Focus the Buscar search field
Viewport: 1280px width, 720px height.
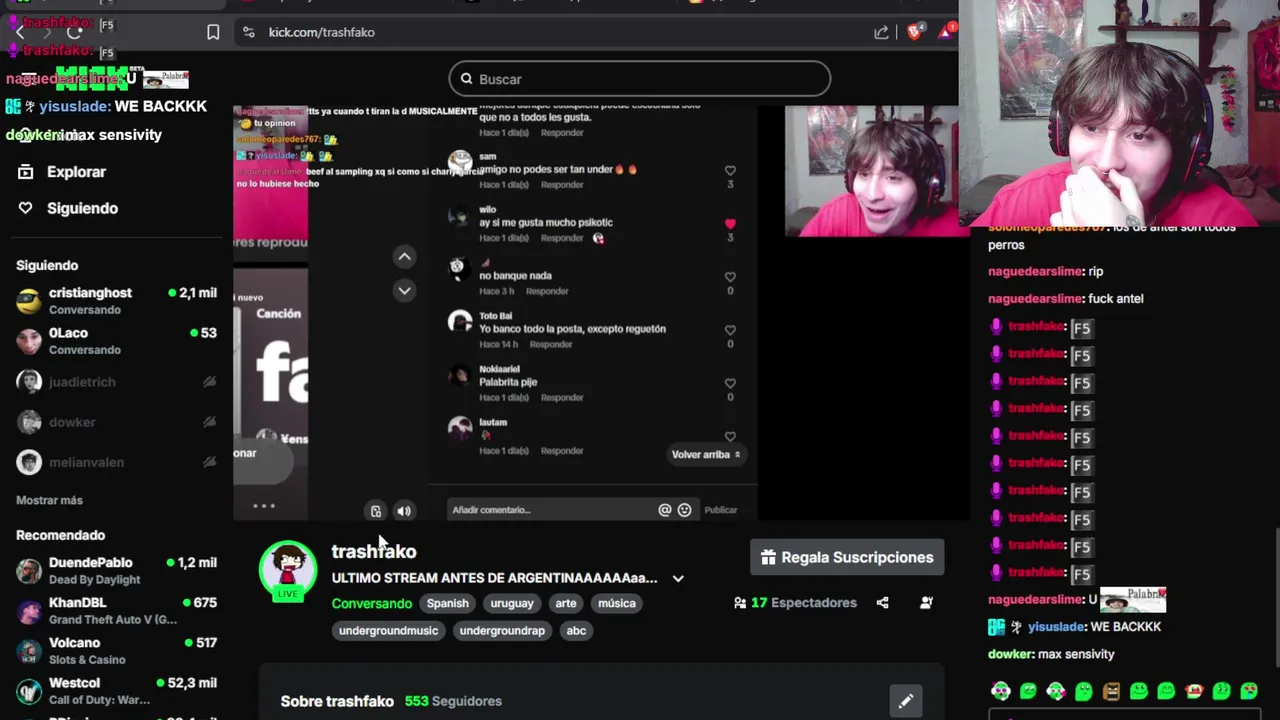(x=640, y=79)
